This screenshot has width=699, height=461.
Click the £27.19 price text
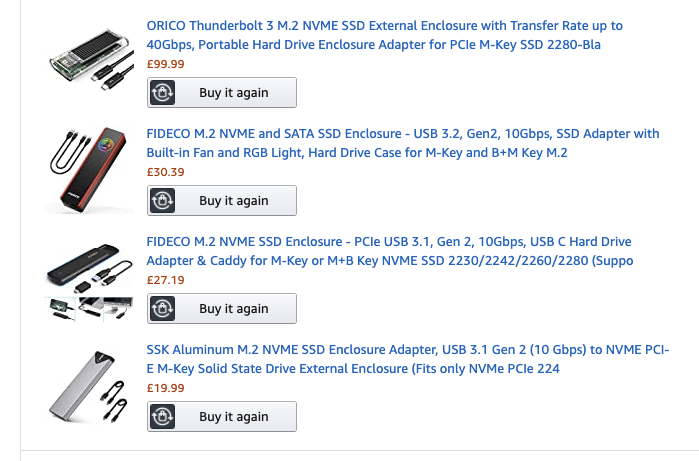pos(165,280)
